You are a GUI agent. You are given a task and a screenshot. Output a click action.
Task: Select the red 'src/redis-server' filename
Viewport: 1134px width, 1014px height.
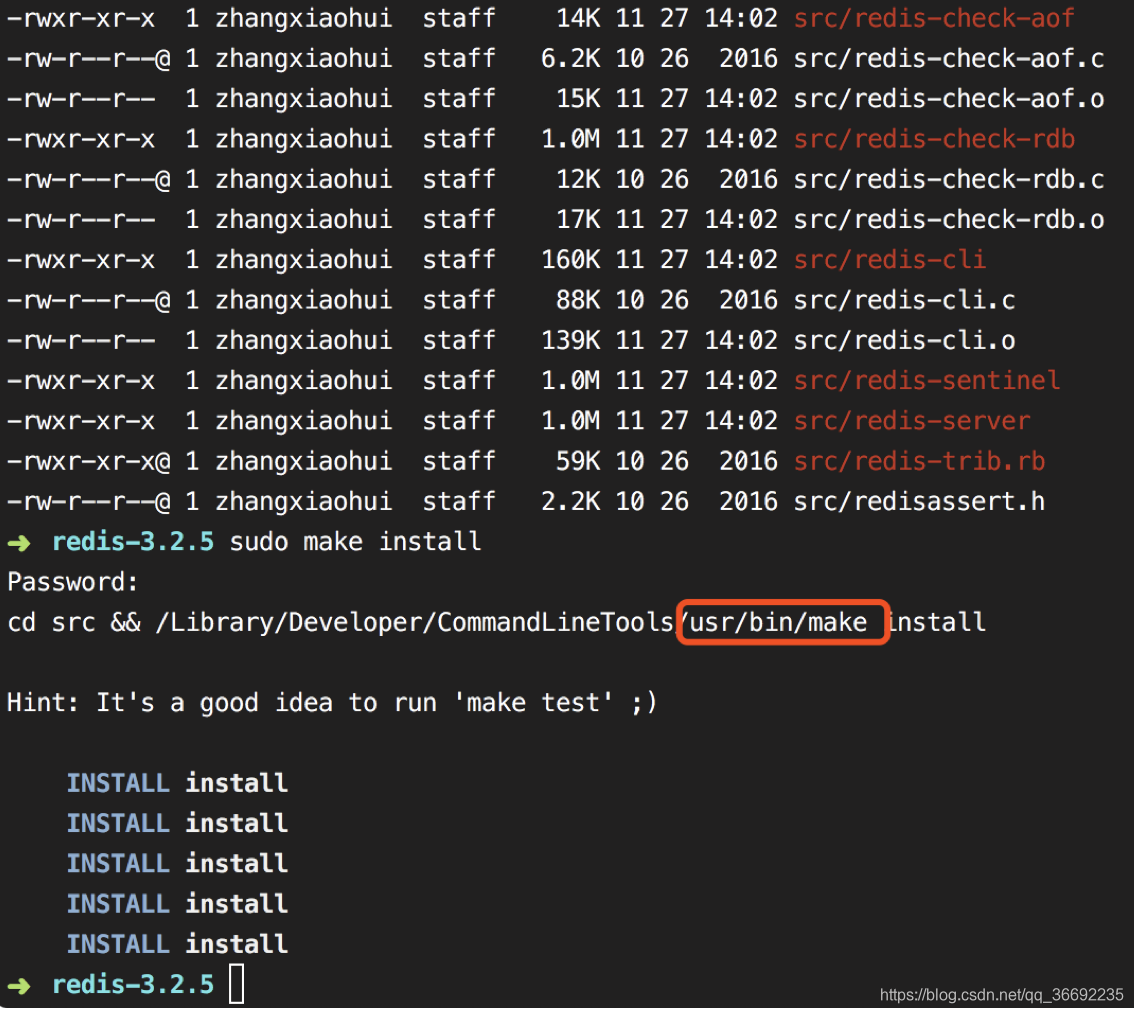[911, 421]
